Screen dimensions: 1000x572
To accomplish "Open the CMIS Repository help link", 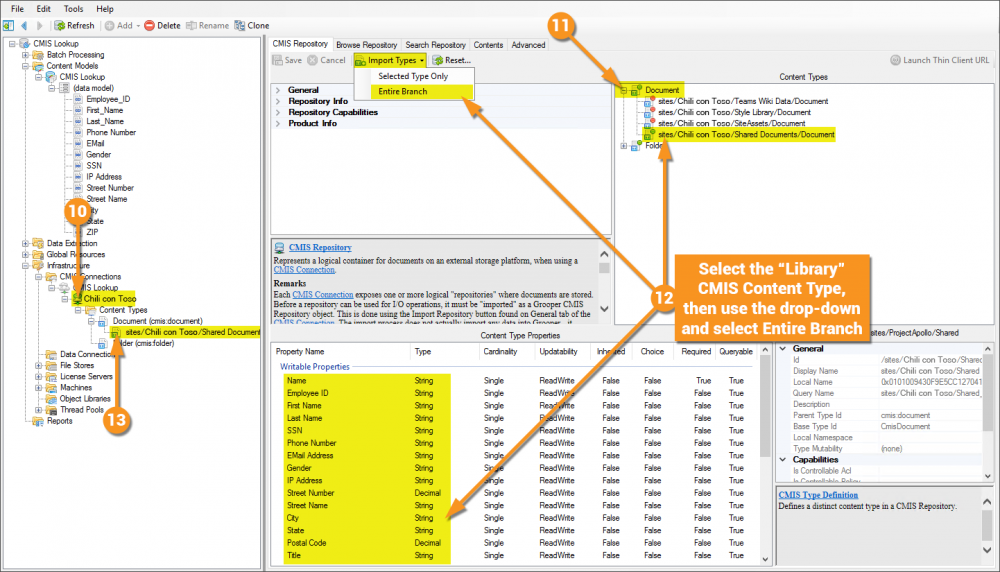I will coord(320,247).
